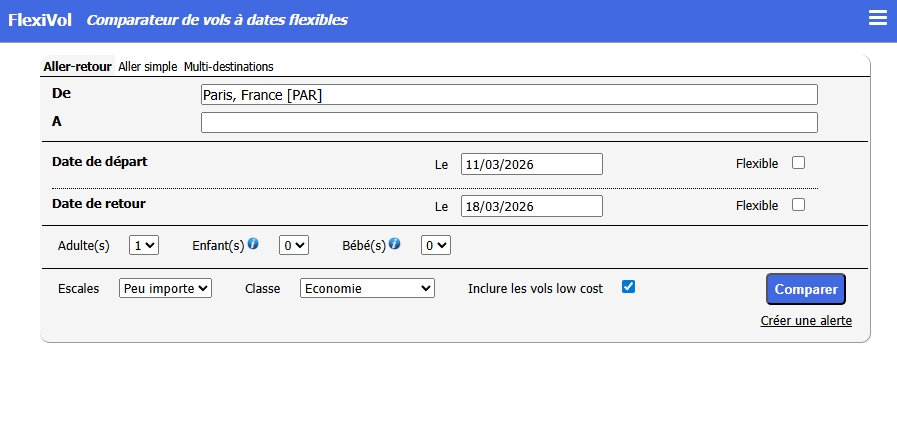Image resolution: width=897 pixels, height=445 pixels.
Task: Click the departure date field
Action: [531, 164]
